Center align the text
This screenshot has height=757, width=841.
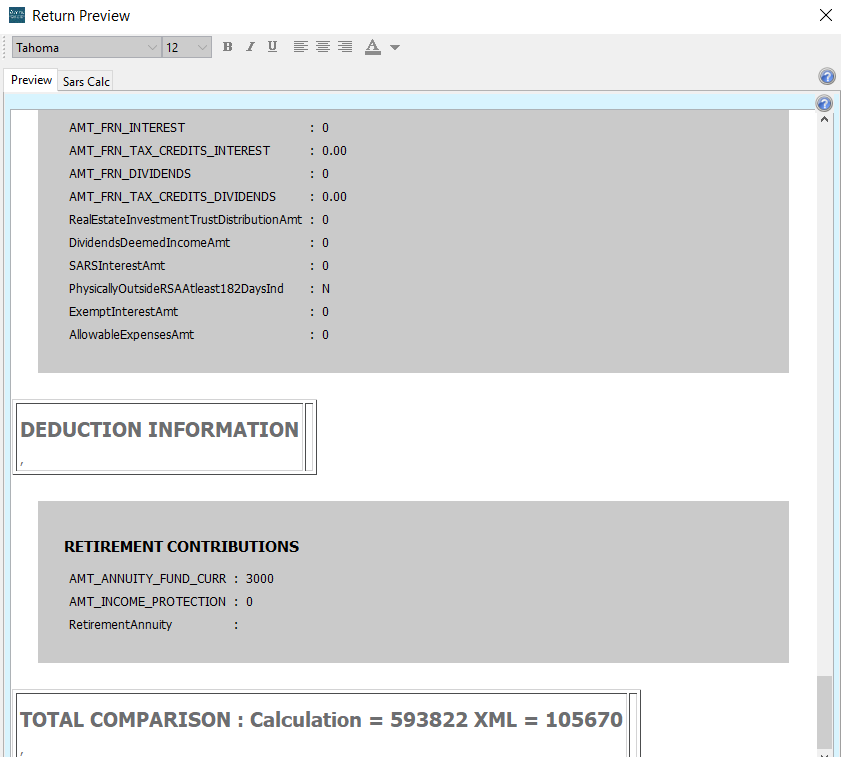(x=323, y=47)
